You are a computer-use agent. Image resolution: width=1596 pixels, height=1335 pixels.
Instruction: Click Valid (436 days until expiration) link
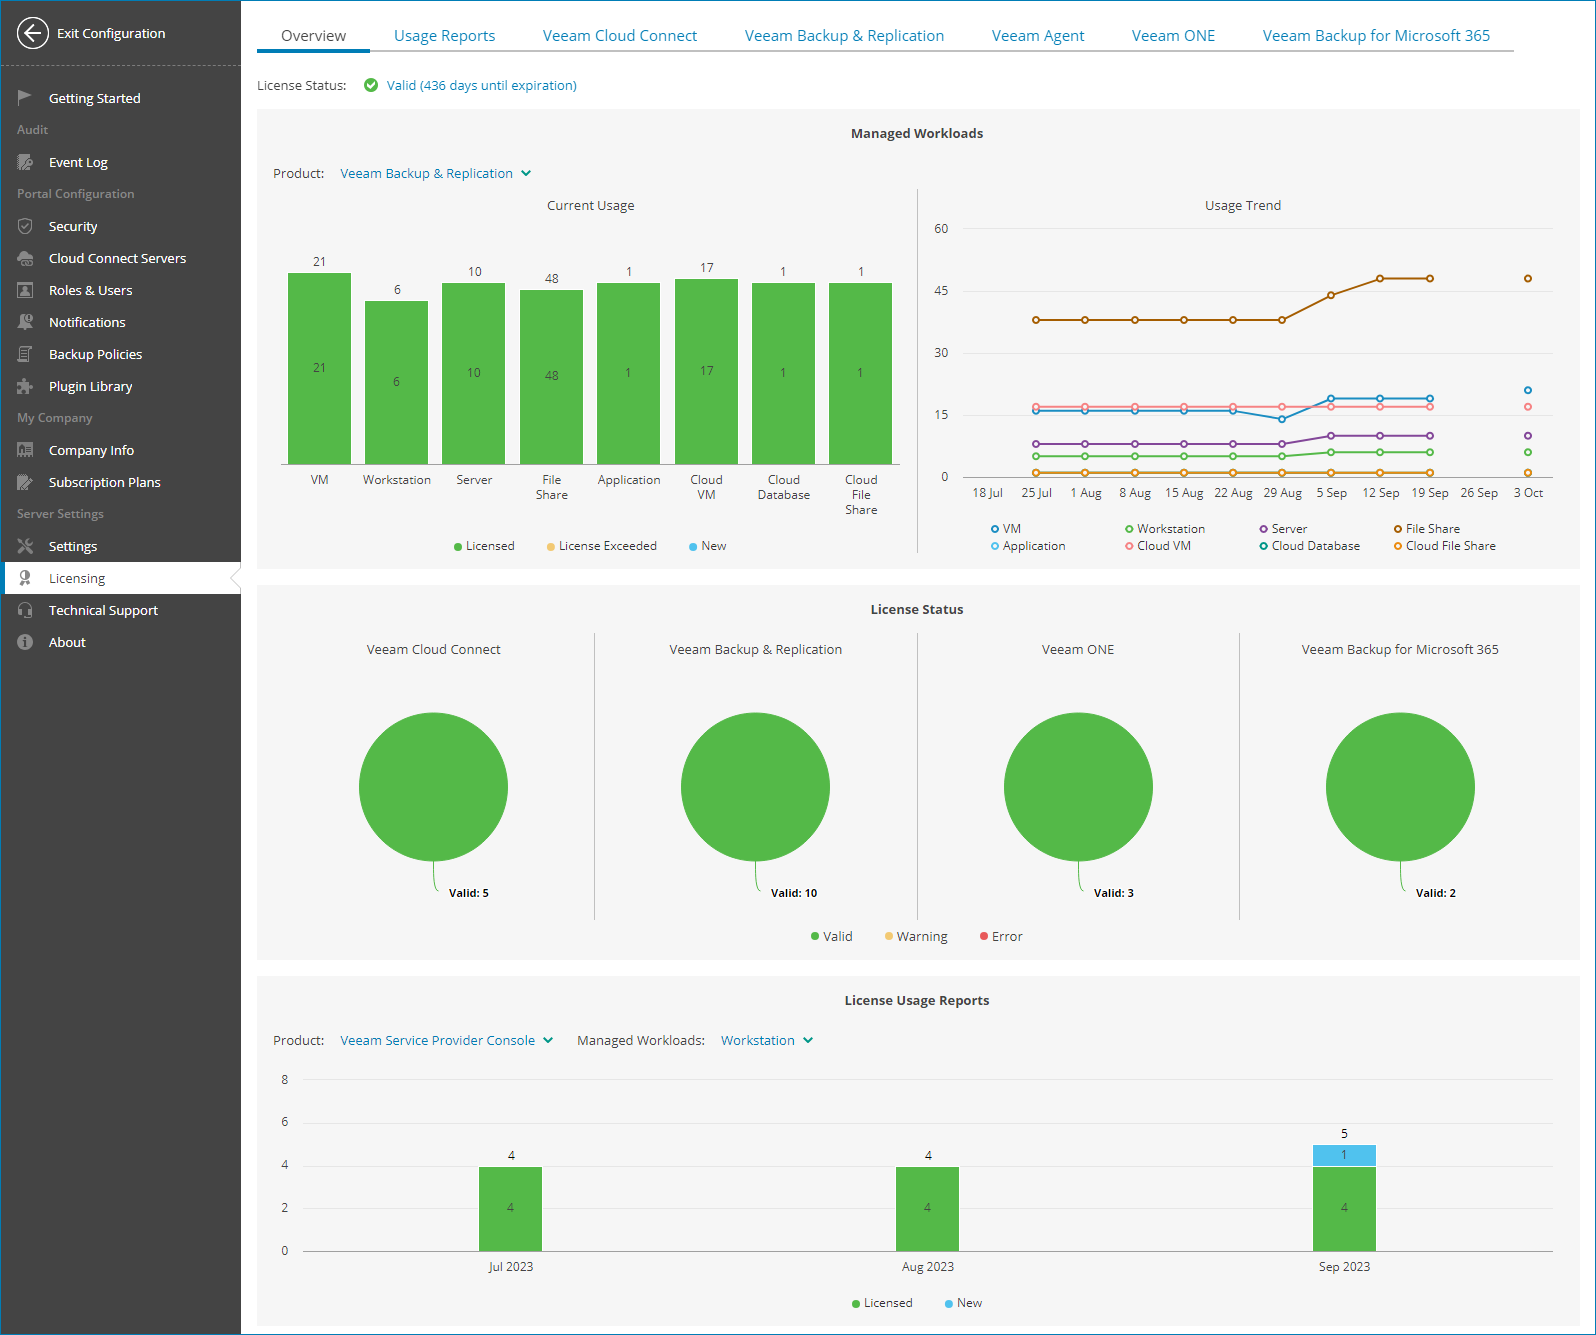(481, 85)
